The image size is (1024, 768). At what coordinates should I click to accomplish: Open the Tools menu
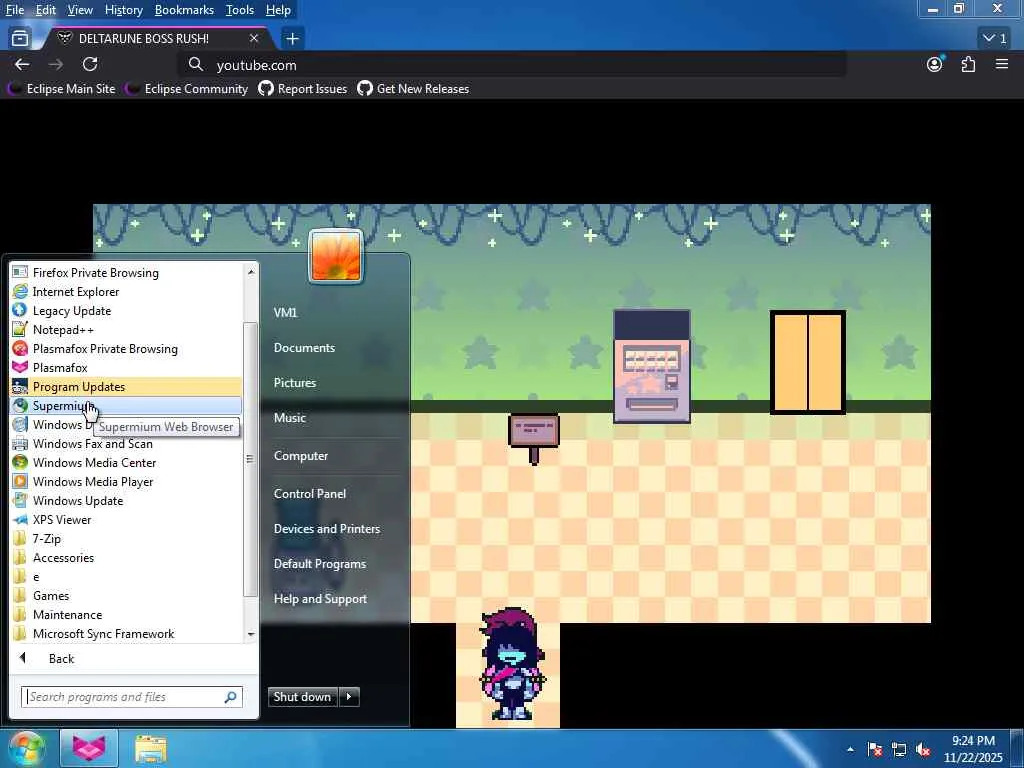240,10
